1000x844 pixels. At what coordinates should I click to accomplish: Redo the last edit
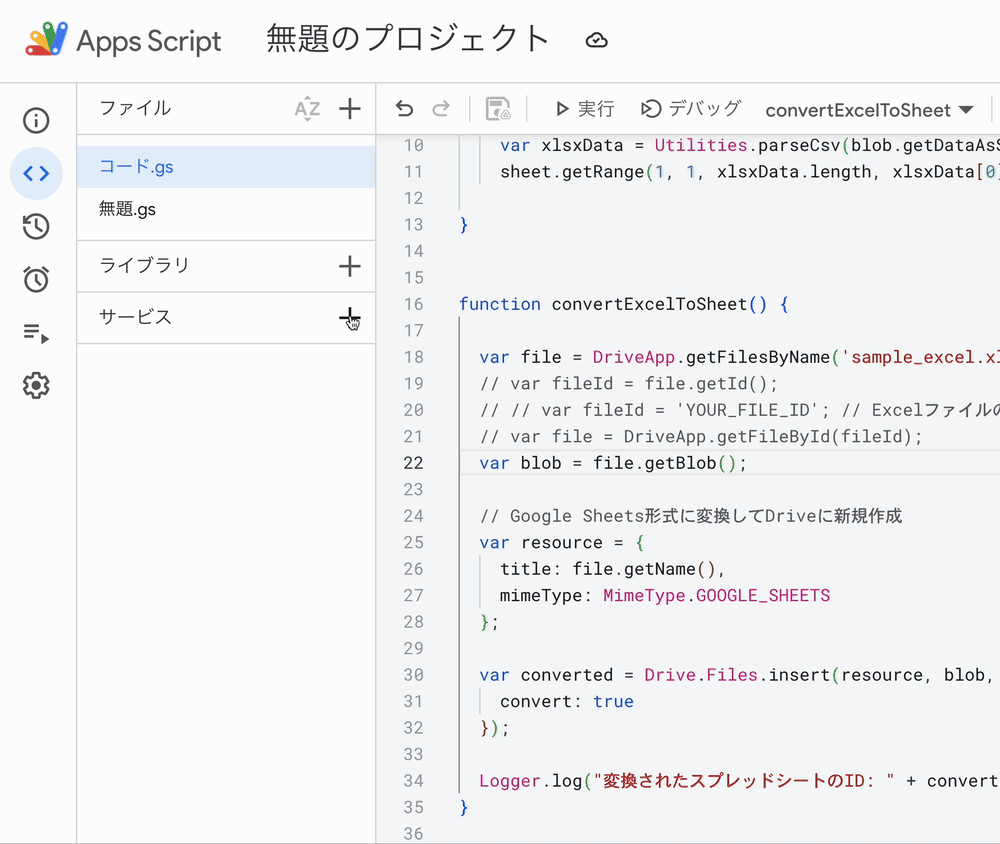coord(441,109)
